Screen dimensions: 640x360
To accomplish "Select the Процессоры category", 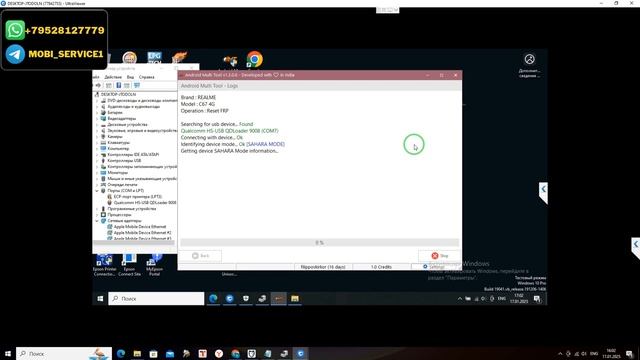I will coord(119,214).
